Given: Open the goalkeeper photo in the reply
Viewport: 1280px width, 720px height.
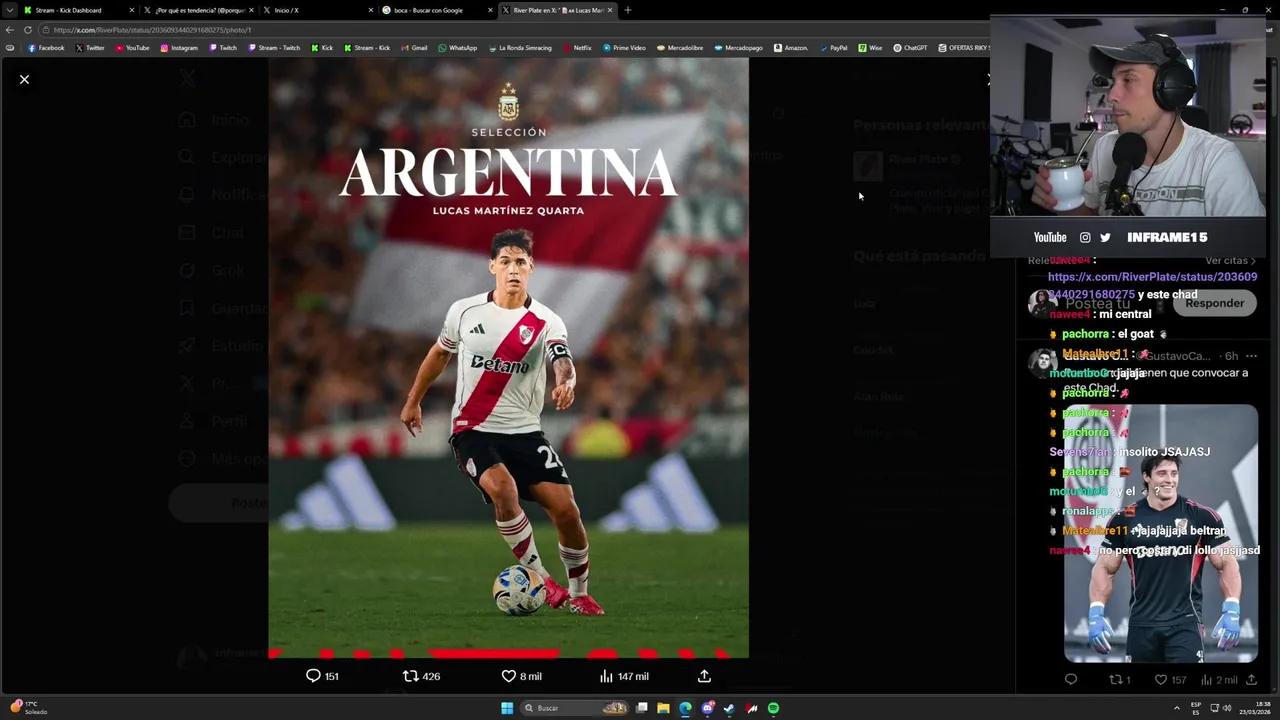Looking at the screenshot, I should (x=1160, y=533).
